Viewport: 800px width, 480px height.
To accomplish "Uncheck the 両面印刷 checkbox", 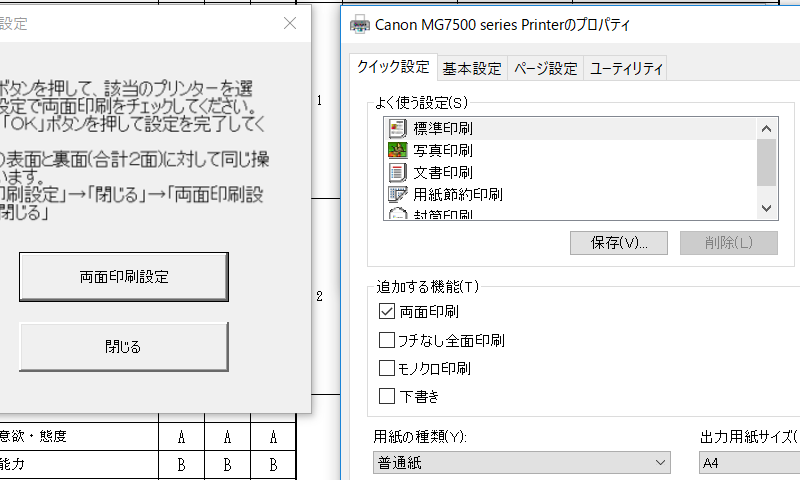I will [387, 312].
